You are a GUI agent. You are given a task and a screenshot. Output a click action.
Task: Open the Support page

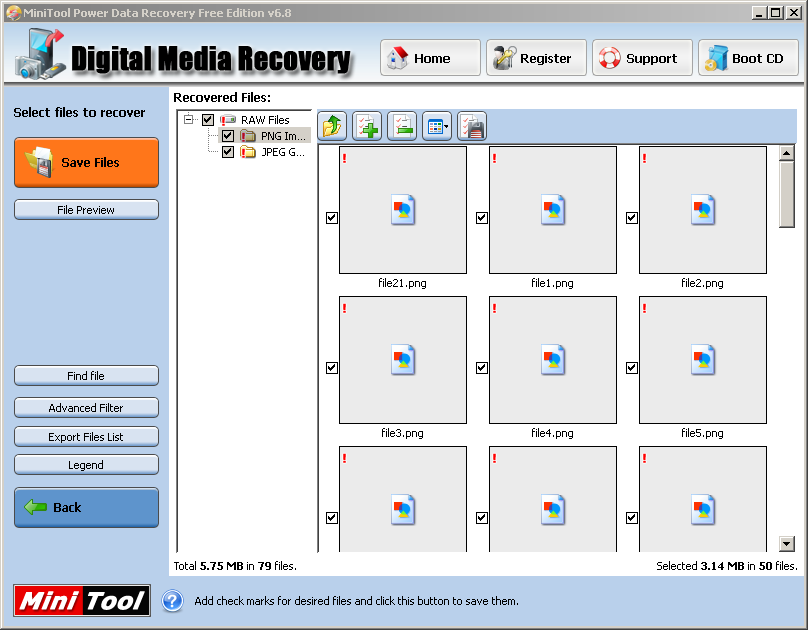(x=642, y=58)
